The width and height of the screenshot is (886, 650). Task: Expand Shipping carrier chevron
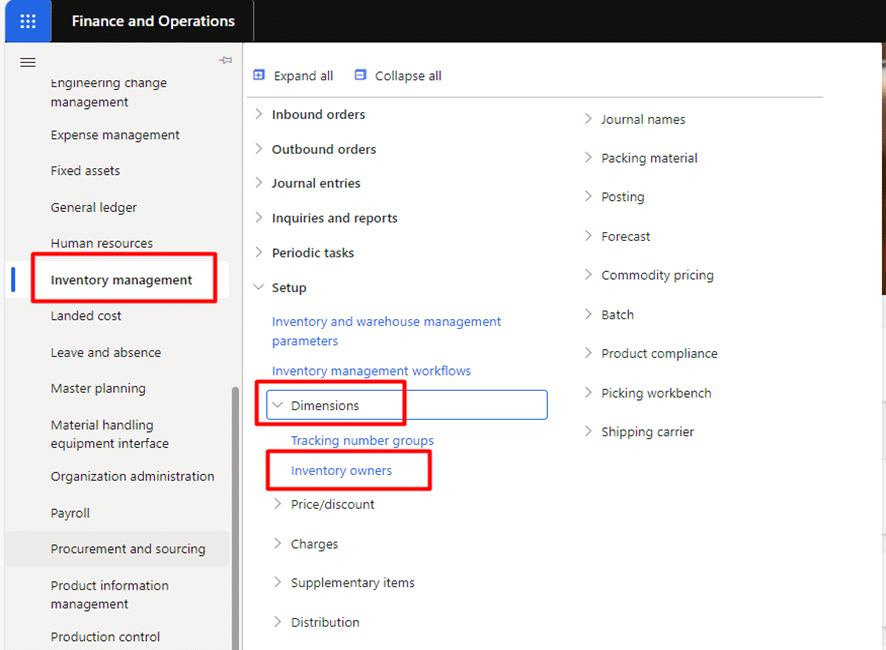588,431
